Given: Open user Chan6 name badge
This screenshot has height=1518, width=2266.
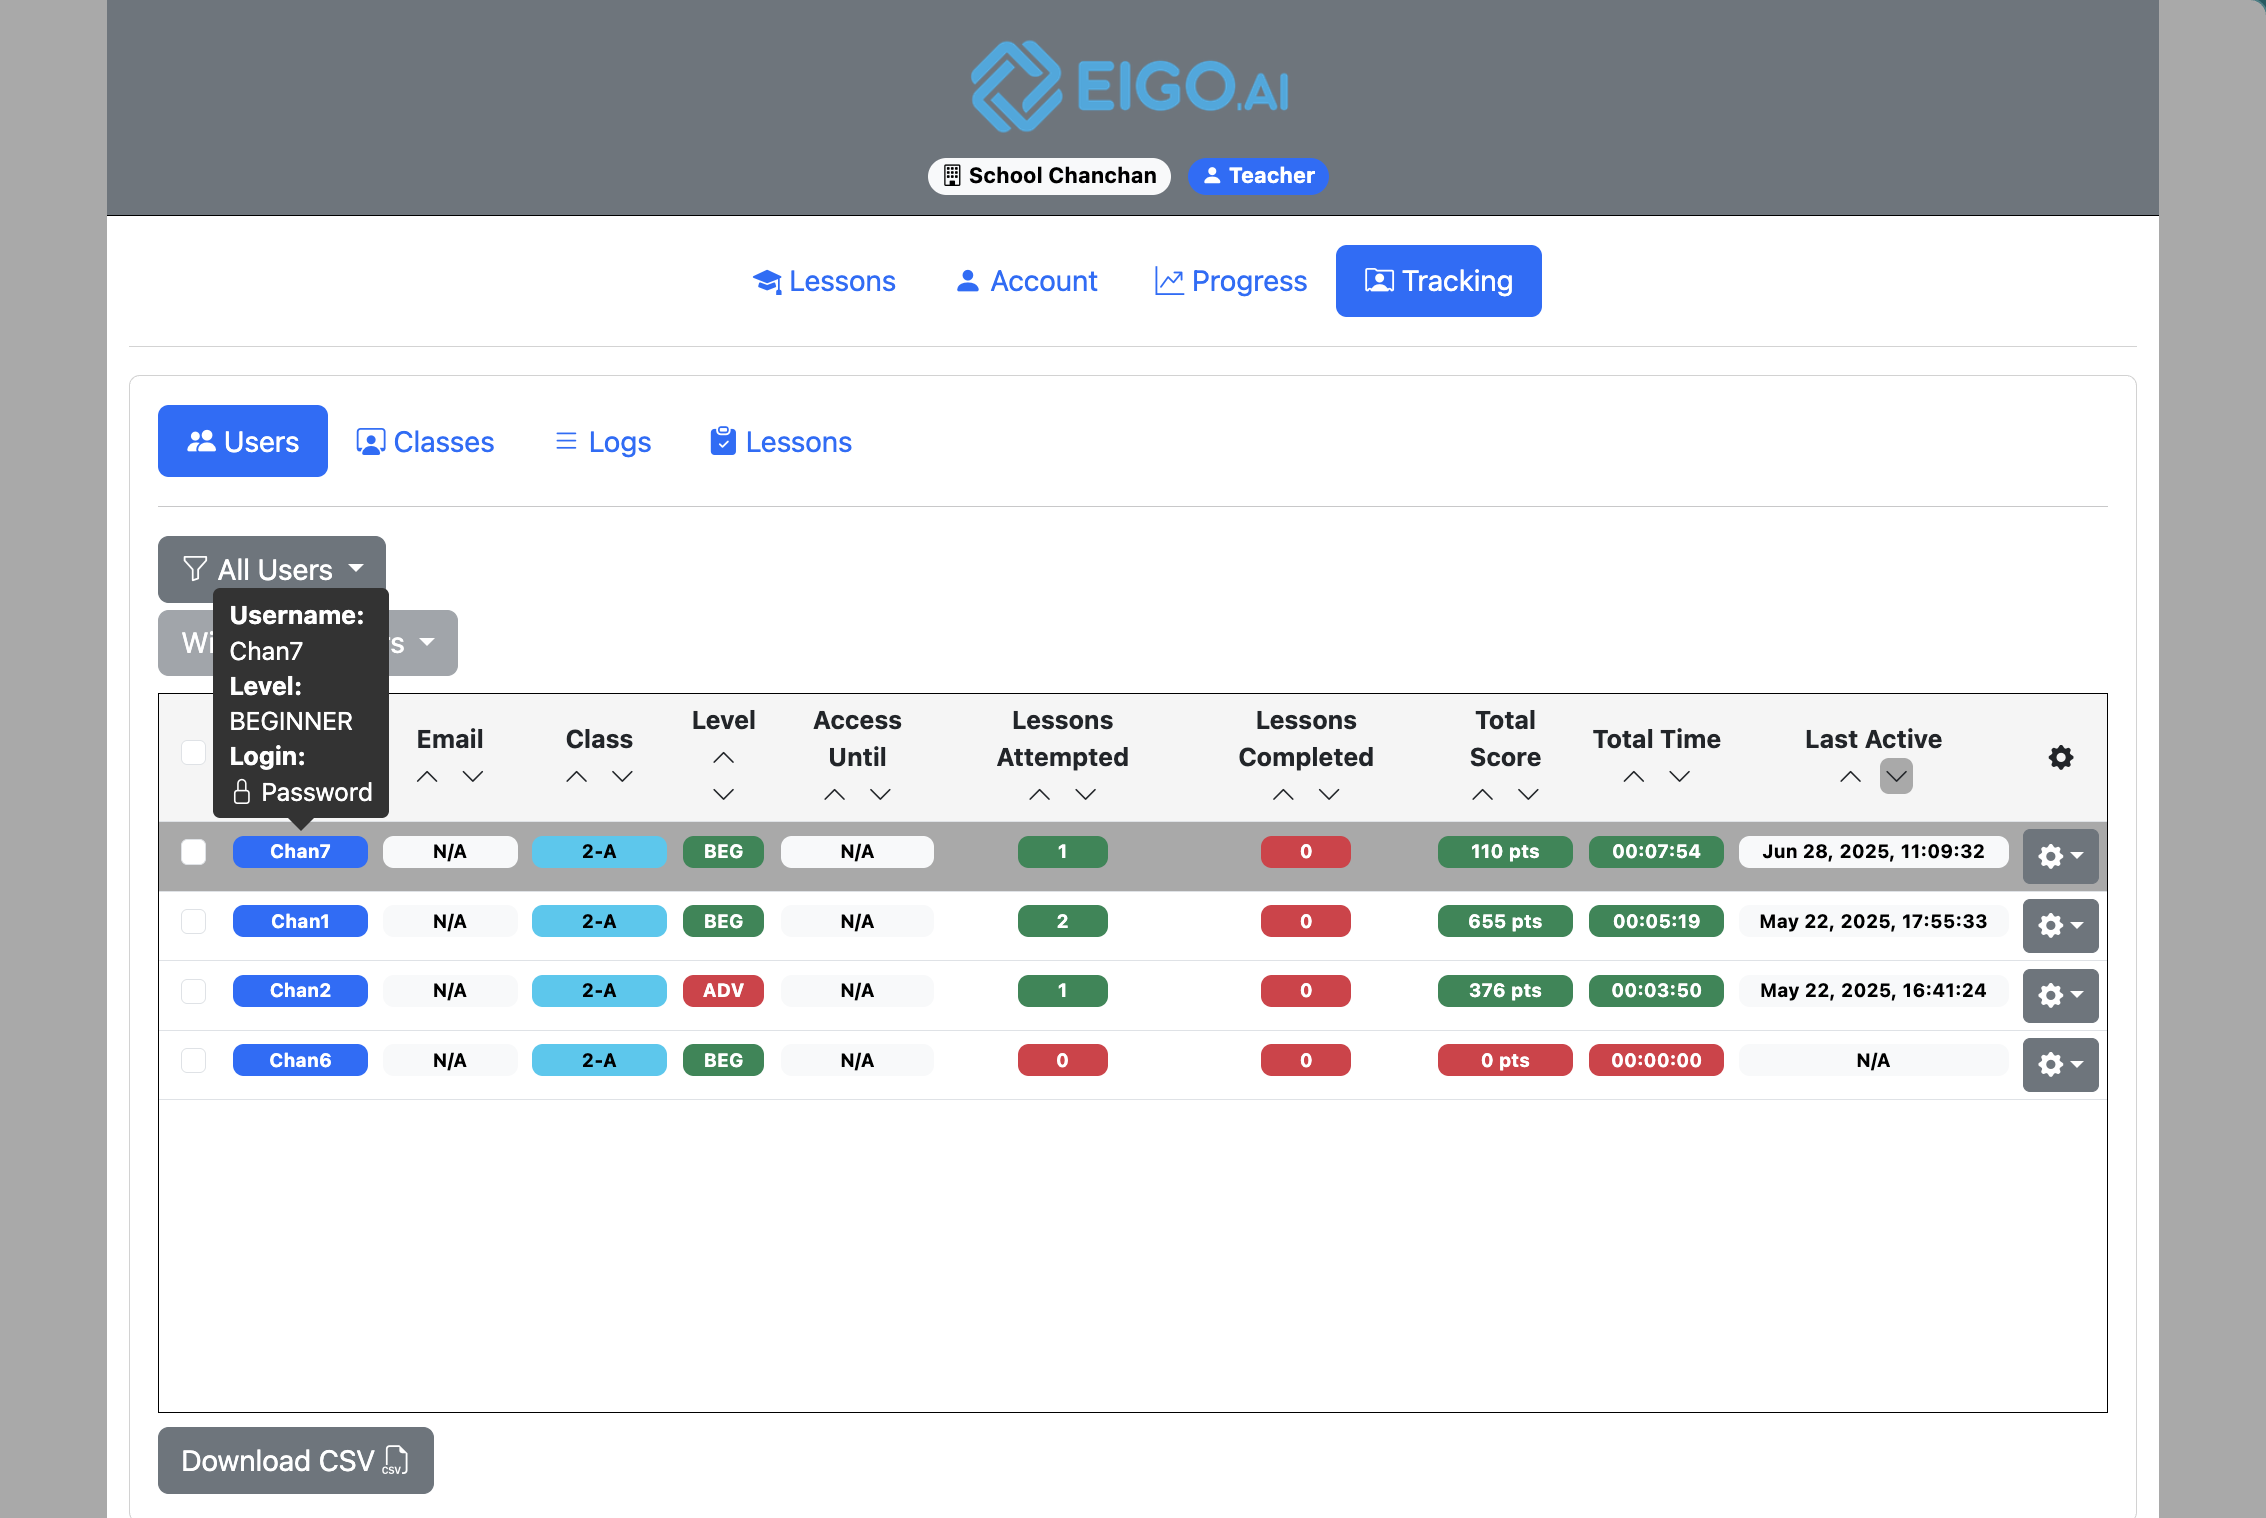Looking at the screenshot, I should pos(300,1060).
